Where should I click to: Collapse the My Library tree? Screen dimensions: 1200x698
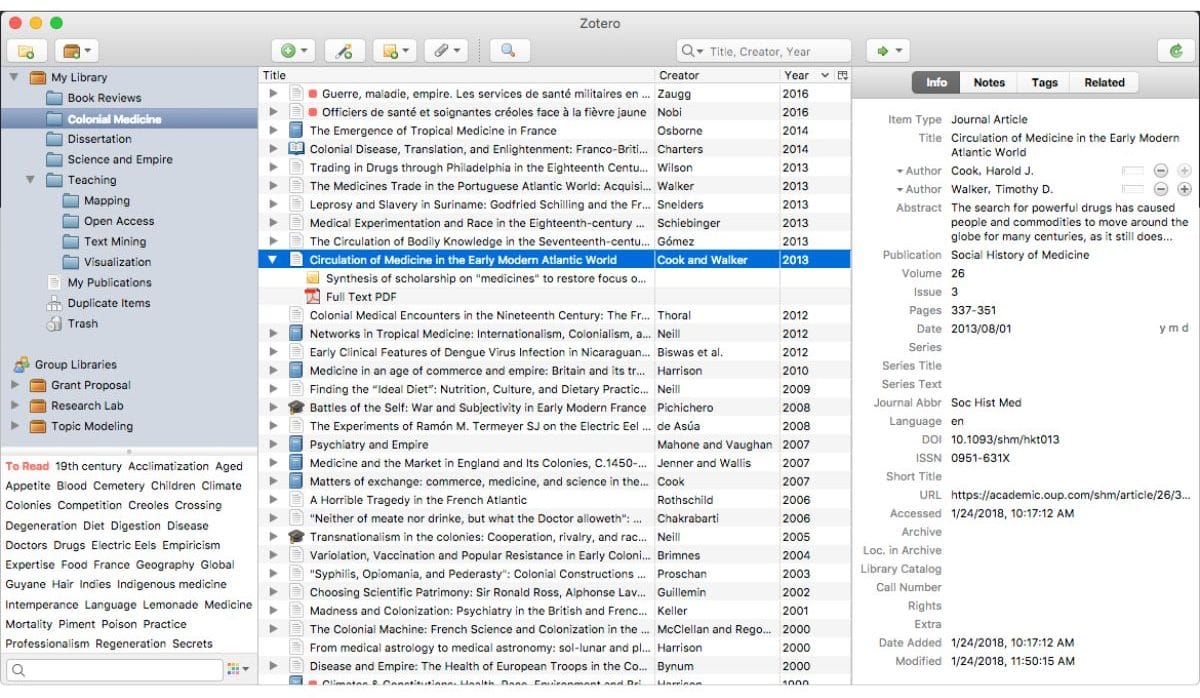click(14, 77)
